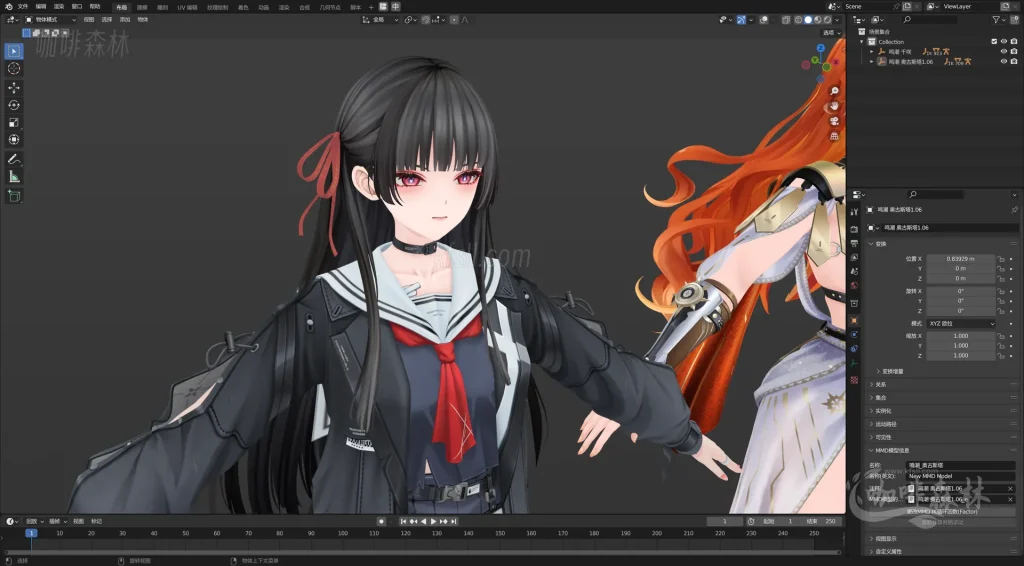Select the Move tool
1024x566 pixels.
14,87
